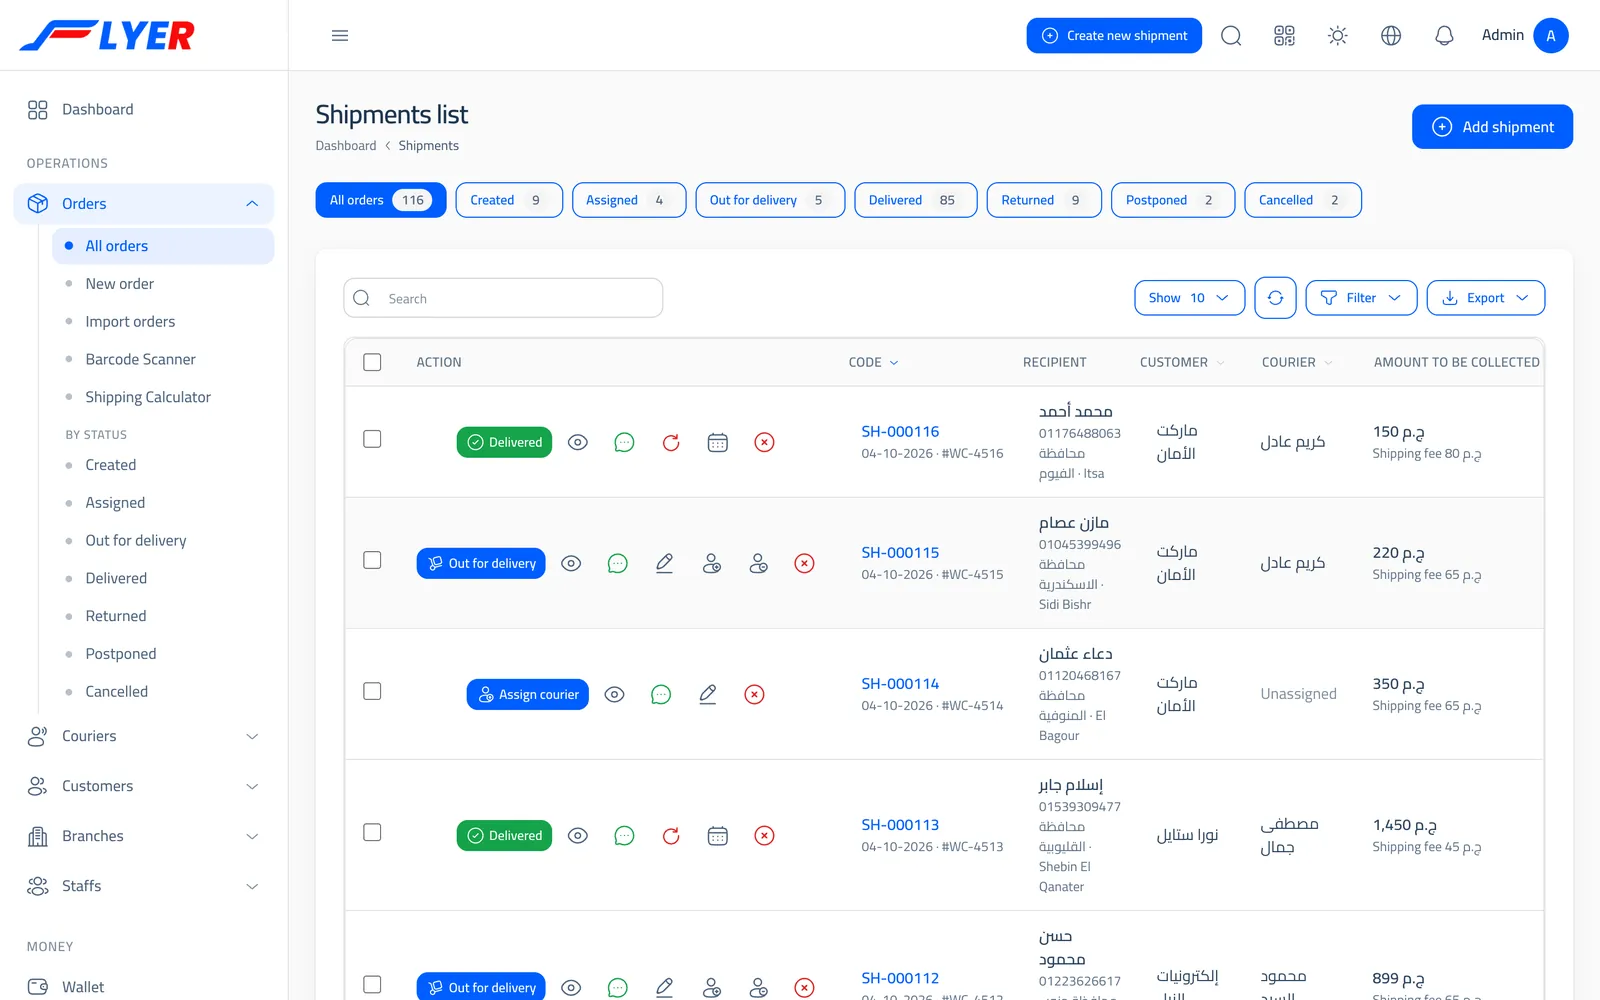Image resolution: width=1600 pixels, height=1000 pixels.
Task: Select the Returned status tab
Action: 1043,200
